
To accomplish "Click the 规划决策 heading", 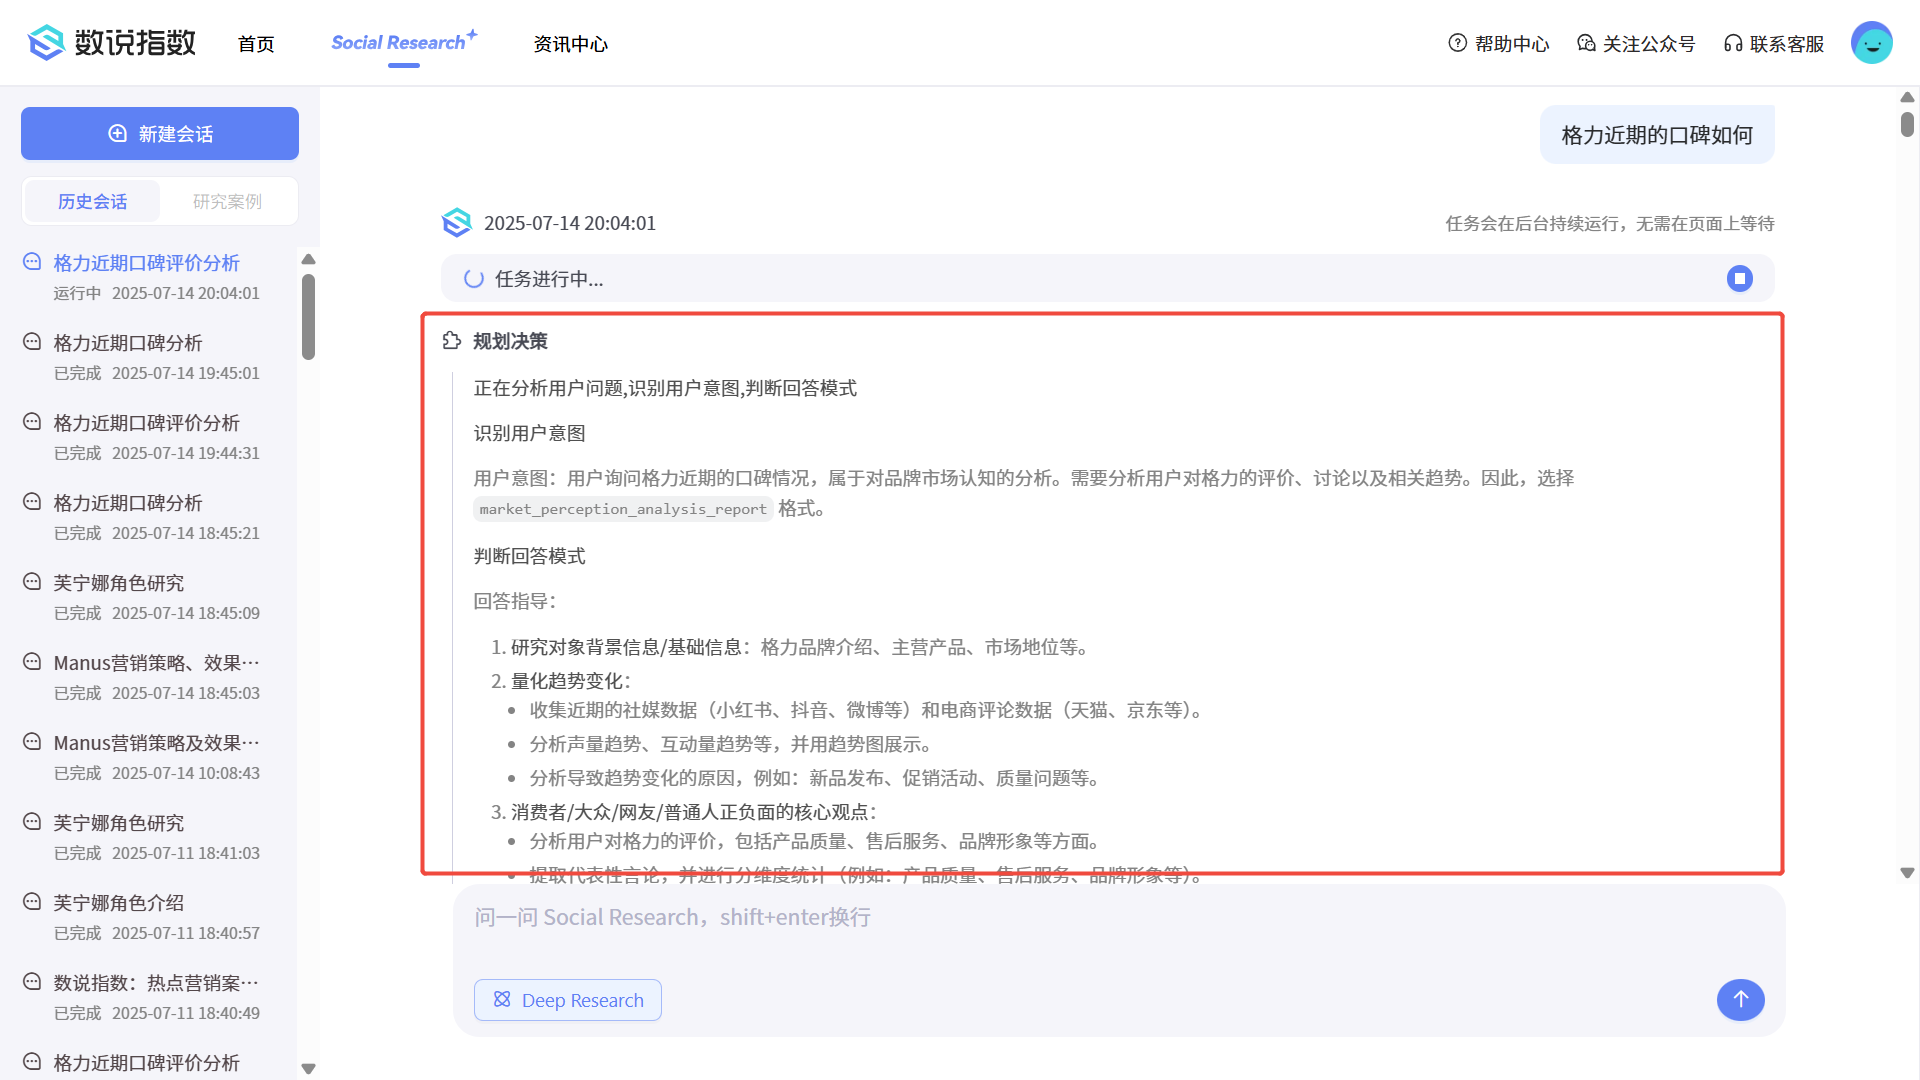I will [510, 341].
